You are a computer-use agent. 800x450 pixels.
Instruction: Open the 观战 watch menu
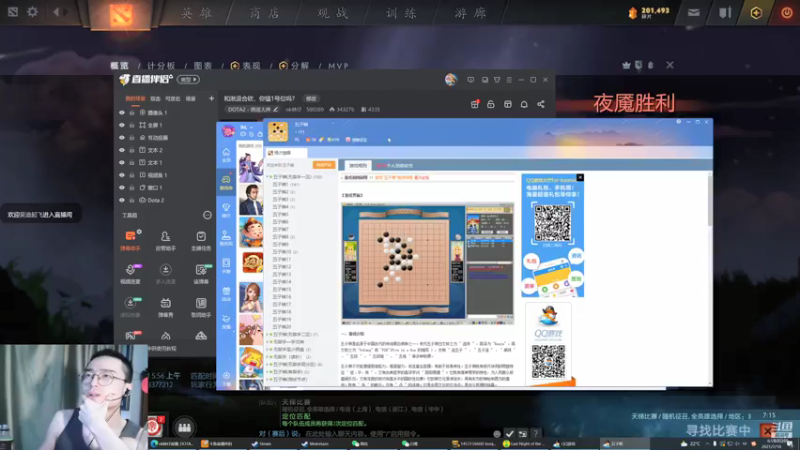click(333, 13)
